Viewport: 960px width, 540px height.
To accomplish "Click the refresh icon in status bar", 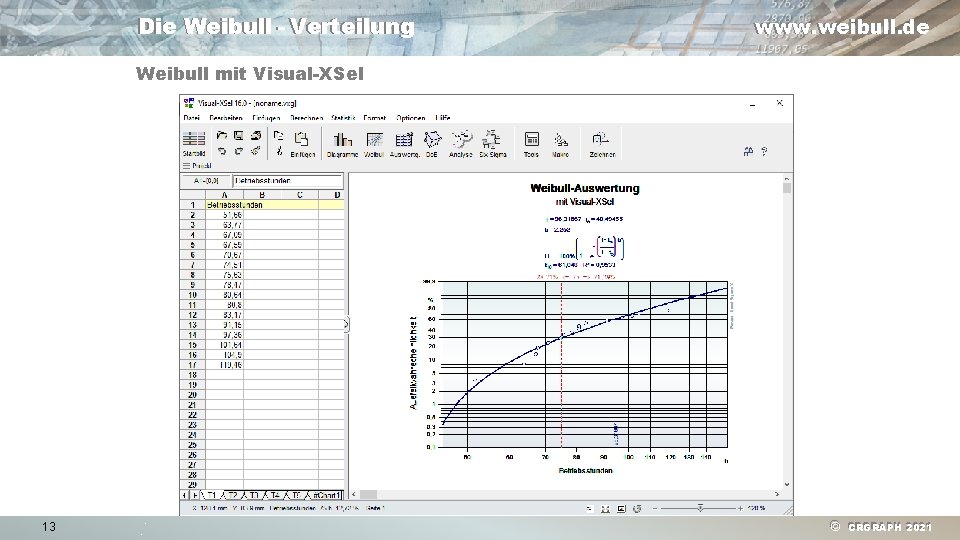I will (637, 509).
